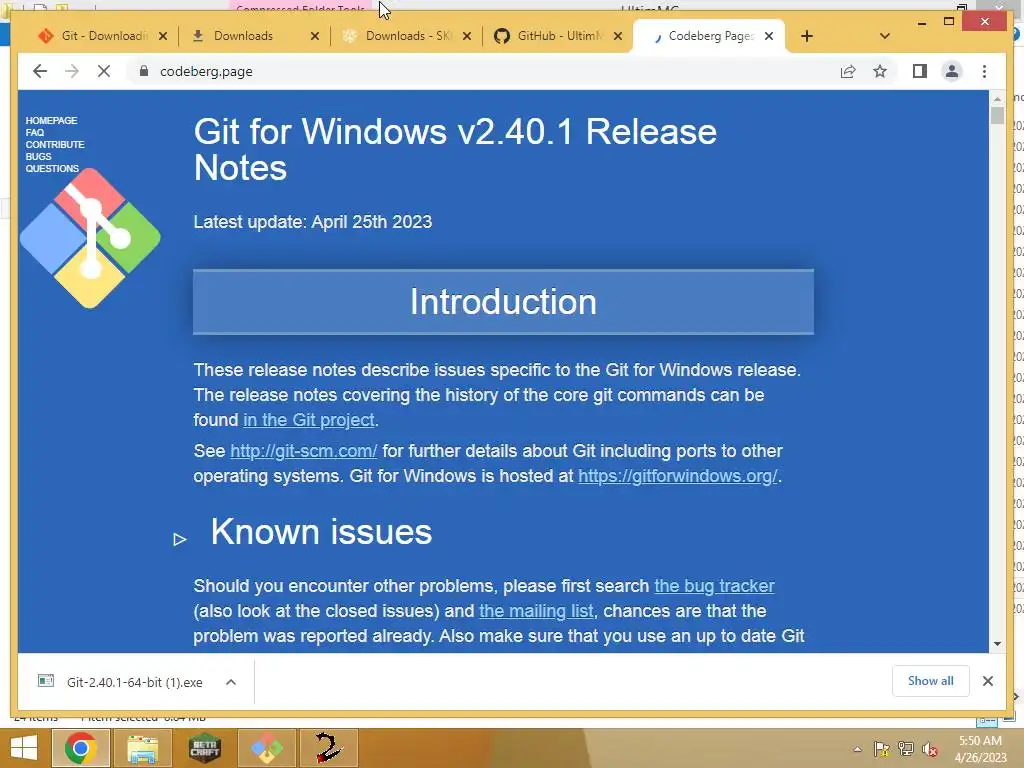Open 'the bug tracker' link
Image resolution: width=1024 pixels, height=768 pixels.
(x=714, y=586)
